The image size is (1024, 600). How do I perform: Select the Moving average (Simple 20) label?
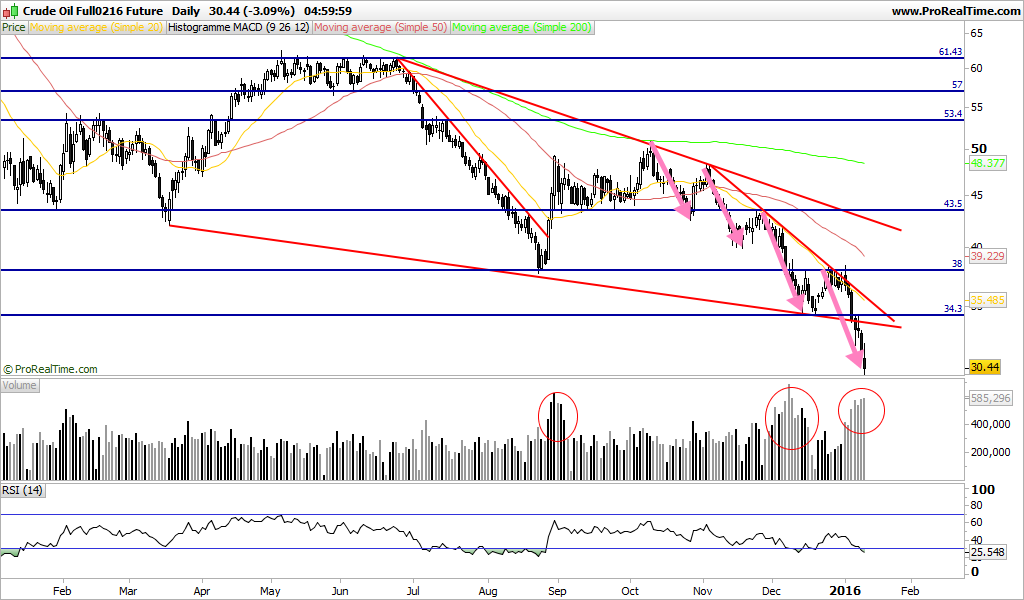pos(96,27)
